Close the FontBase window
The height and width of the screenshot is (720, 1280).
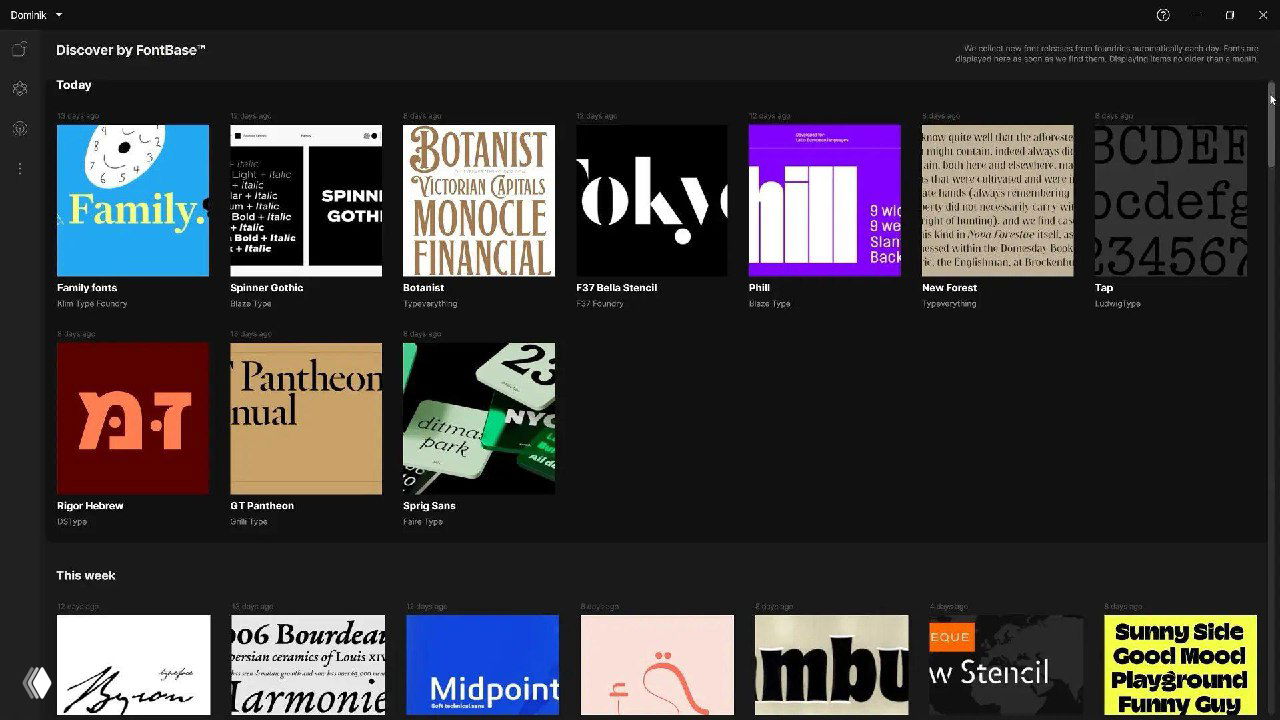pos(1263,15)
